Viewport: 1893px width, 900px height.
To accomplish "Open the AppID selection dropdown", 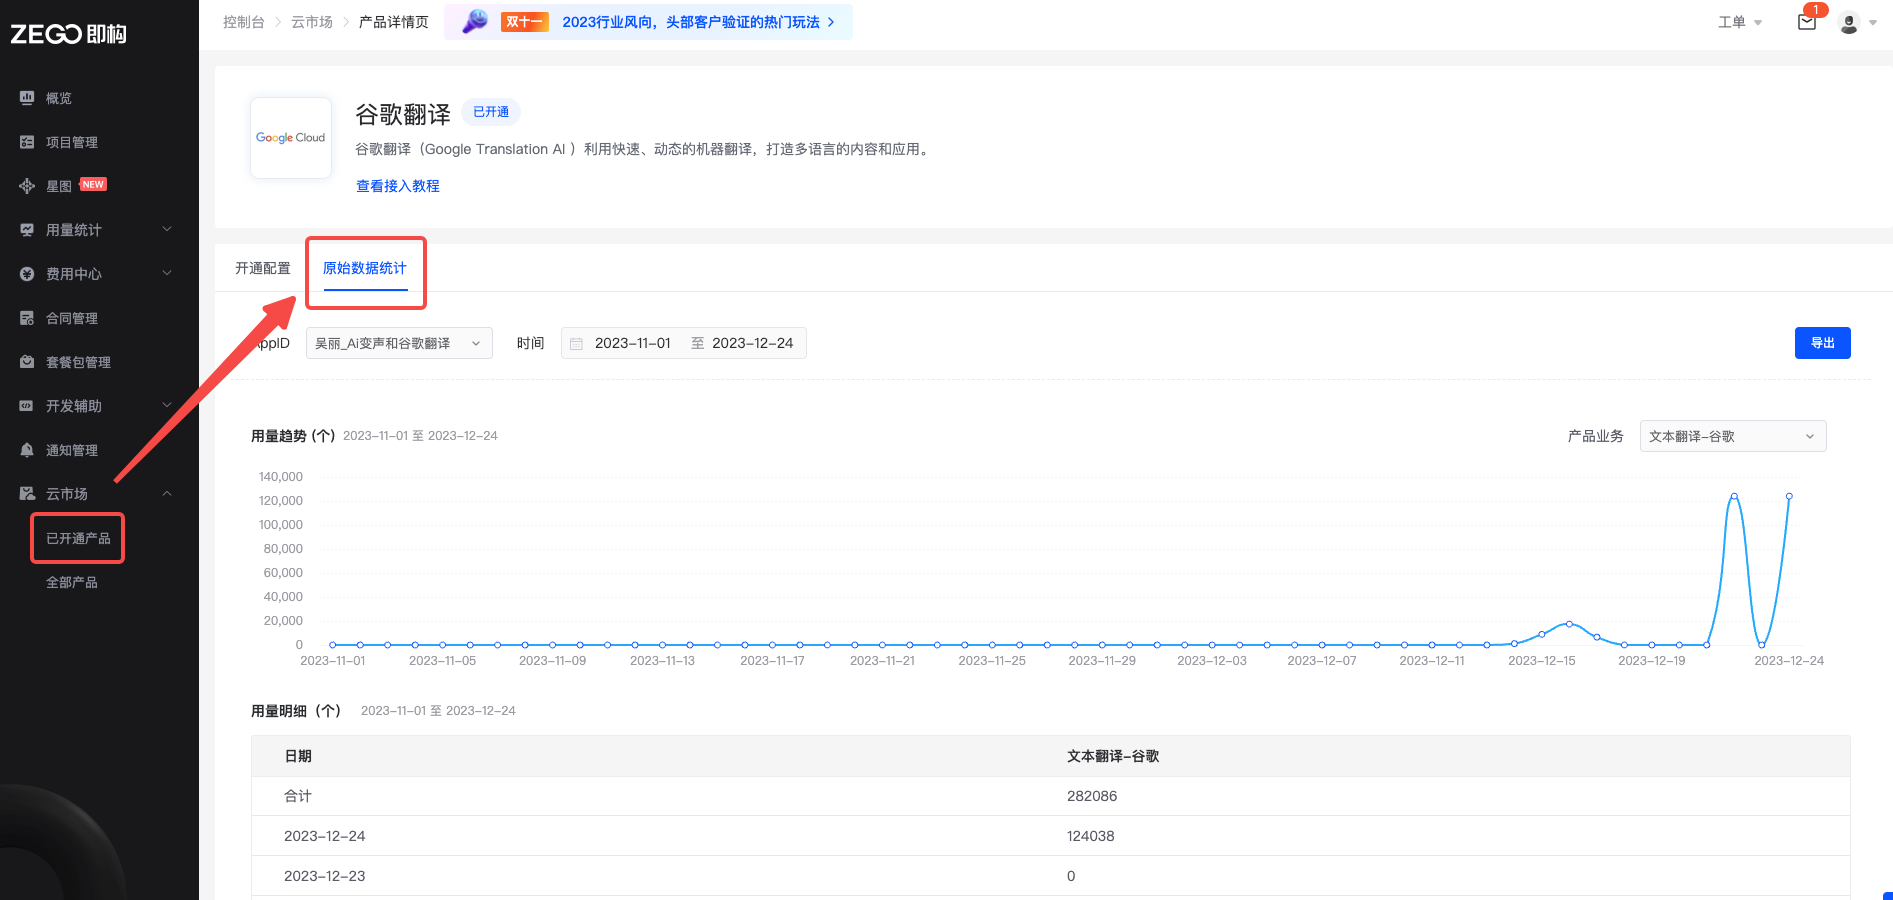I will pos(399,343).
